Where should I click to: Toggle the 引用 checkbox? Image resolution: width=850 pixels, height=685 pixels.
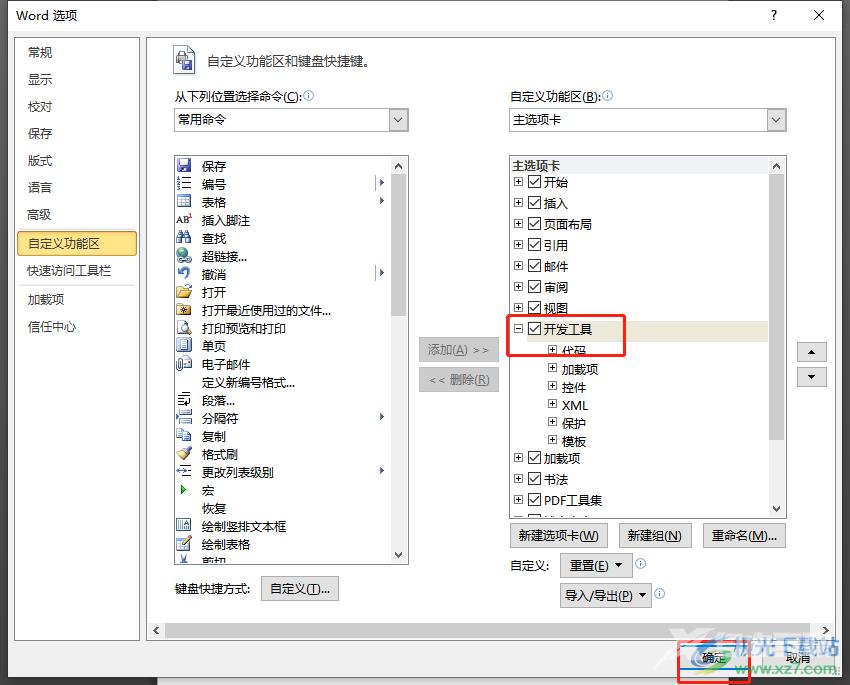535,244
